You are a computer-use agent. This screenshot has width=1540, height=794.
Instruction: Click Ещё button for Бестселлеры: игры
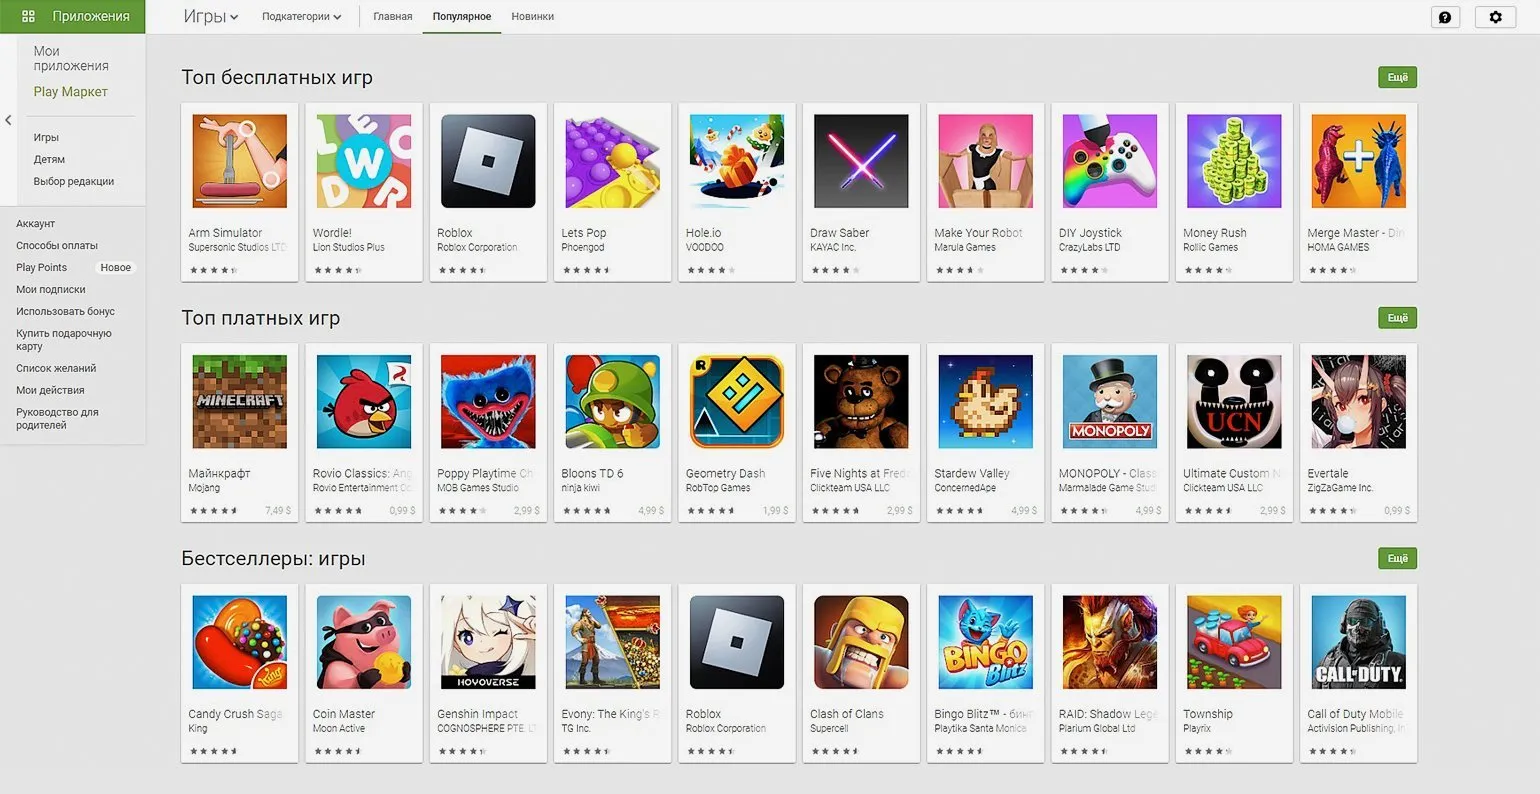pyautogui.click(x=1397, y=558)
